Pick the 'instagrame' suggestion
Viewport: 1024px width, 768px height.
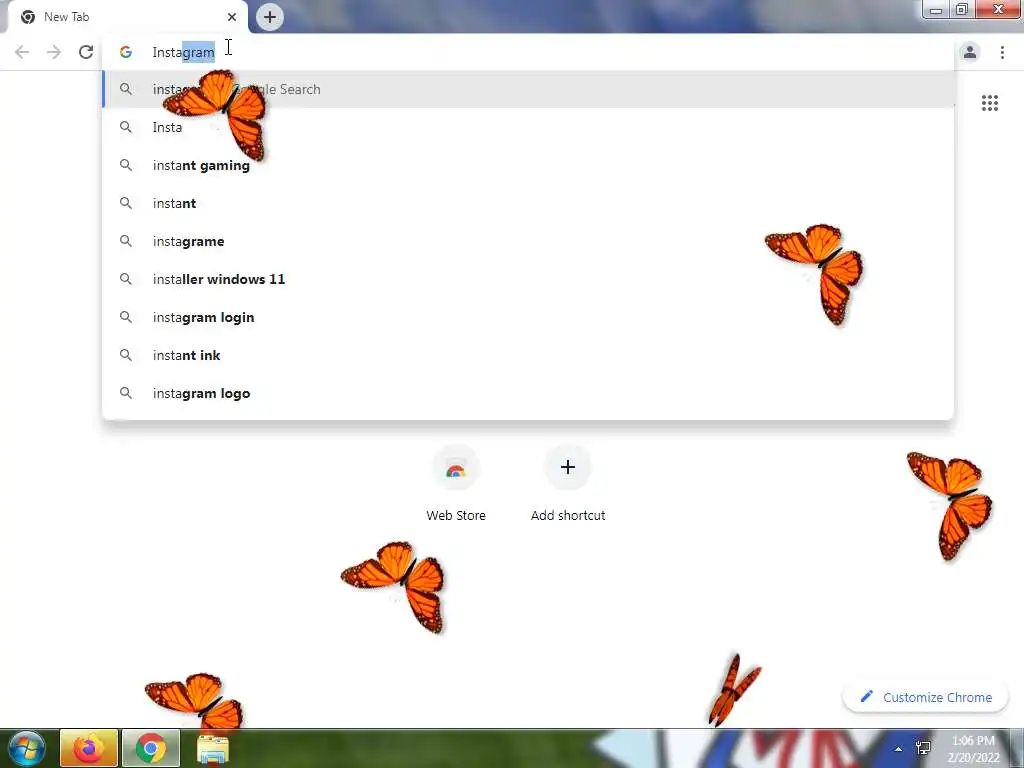pos(528,241)
